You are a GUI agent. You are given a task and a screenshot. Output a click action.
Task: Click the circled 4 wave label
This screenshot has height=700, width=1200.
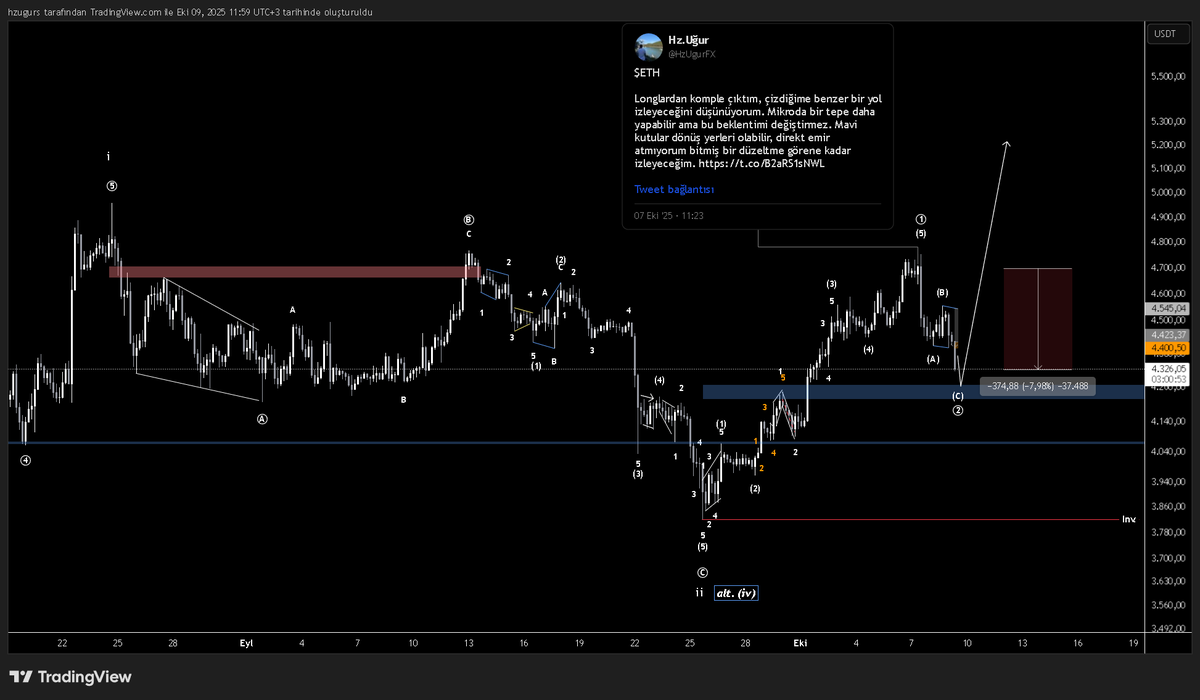(x=25, y=461)
